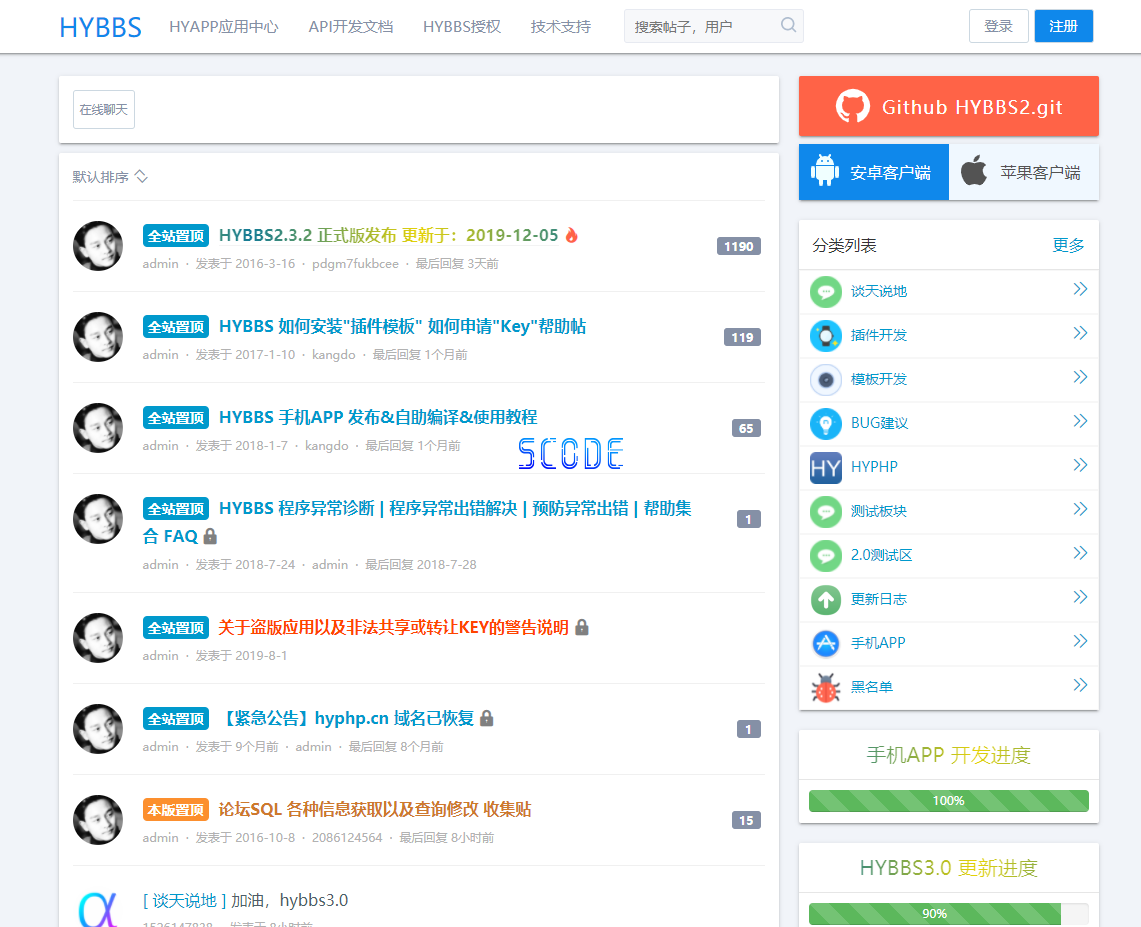Expand the 黑名单 chevron arrow

point(1080,685)
